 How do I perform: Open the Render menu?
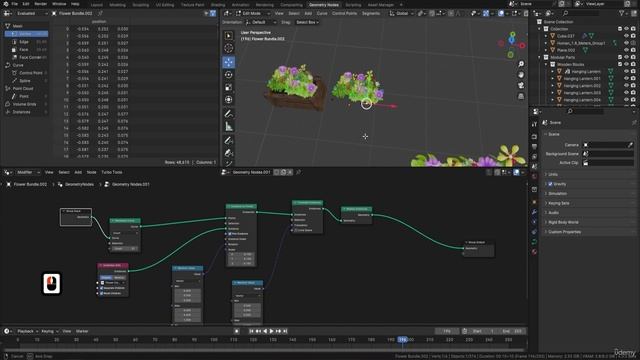pos(40,4)
